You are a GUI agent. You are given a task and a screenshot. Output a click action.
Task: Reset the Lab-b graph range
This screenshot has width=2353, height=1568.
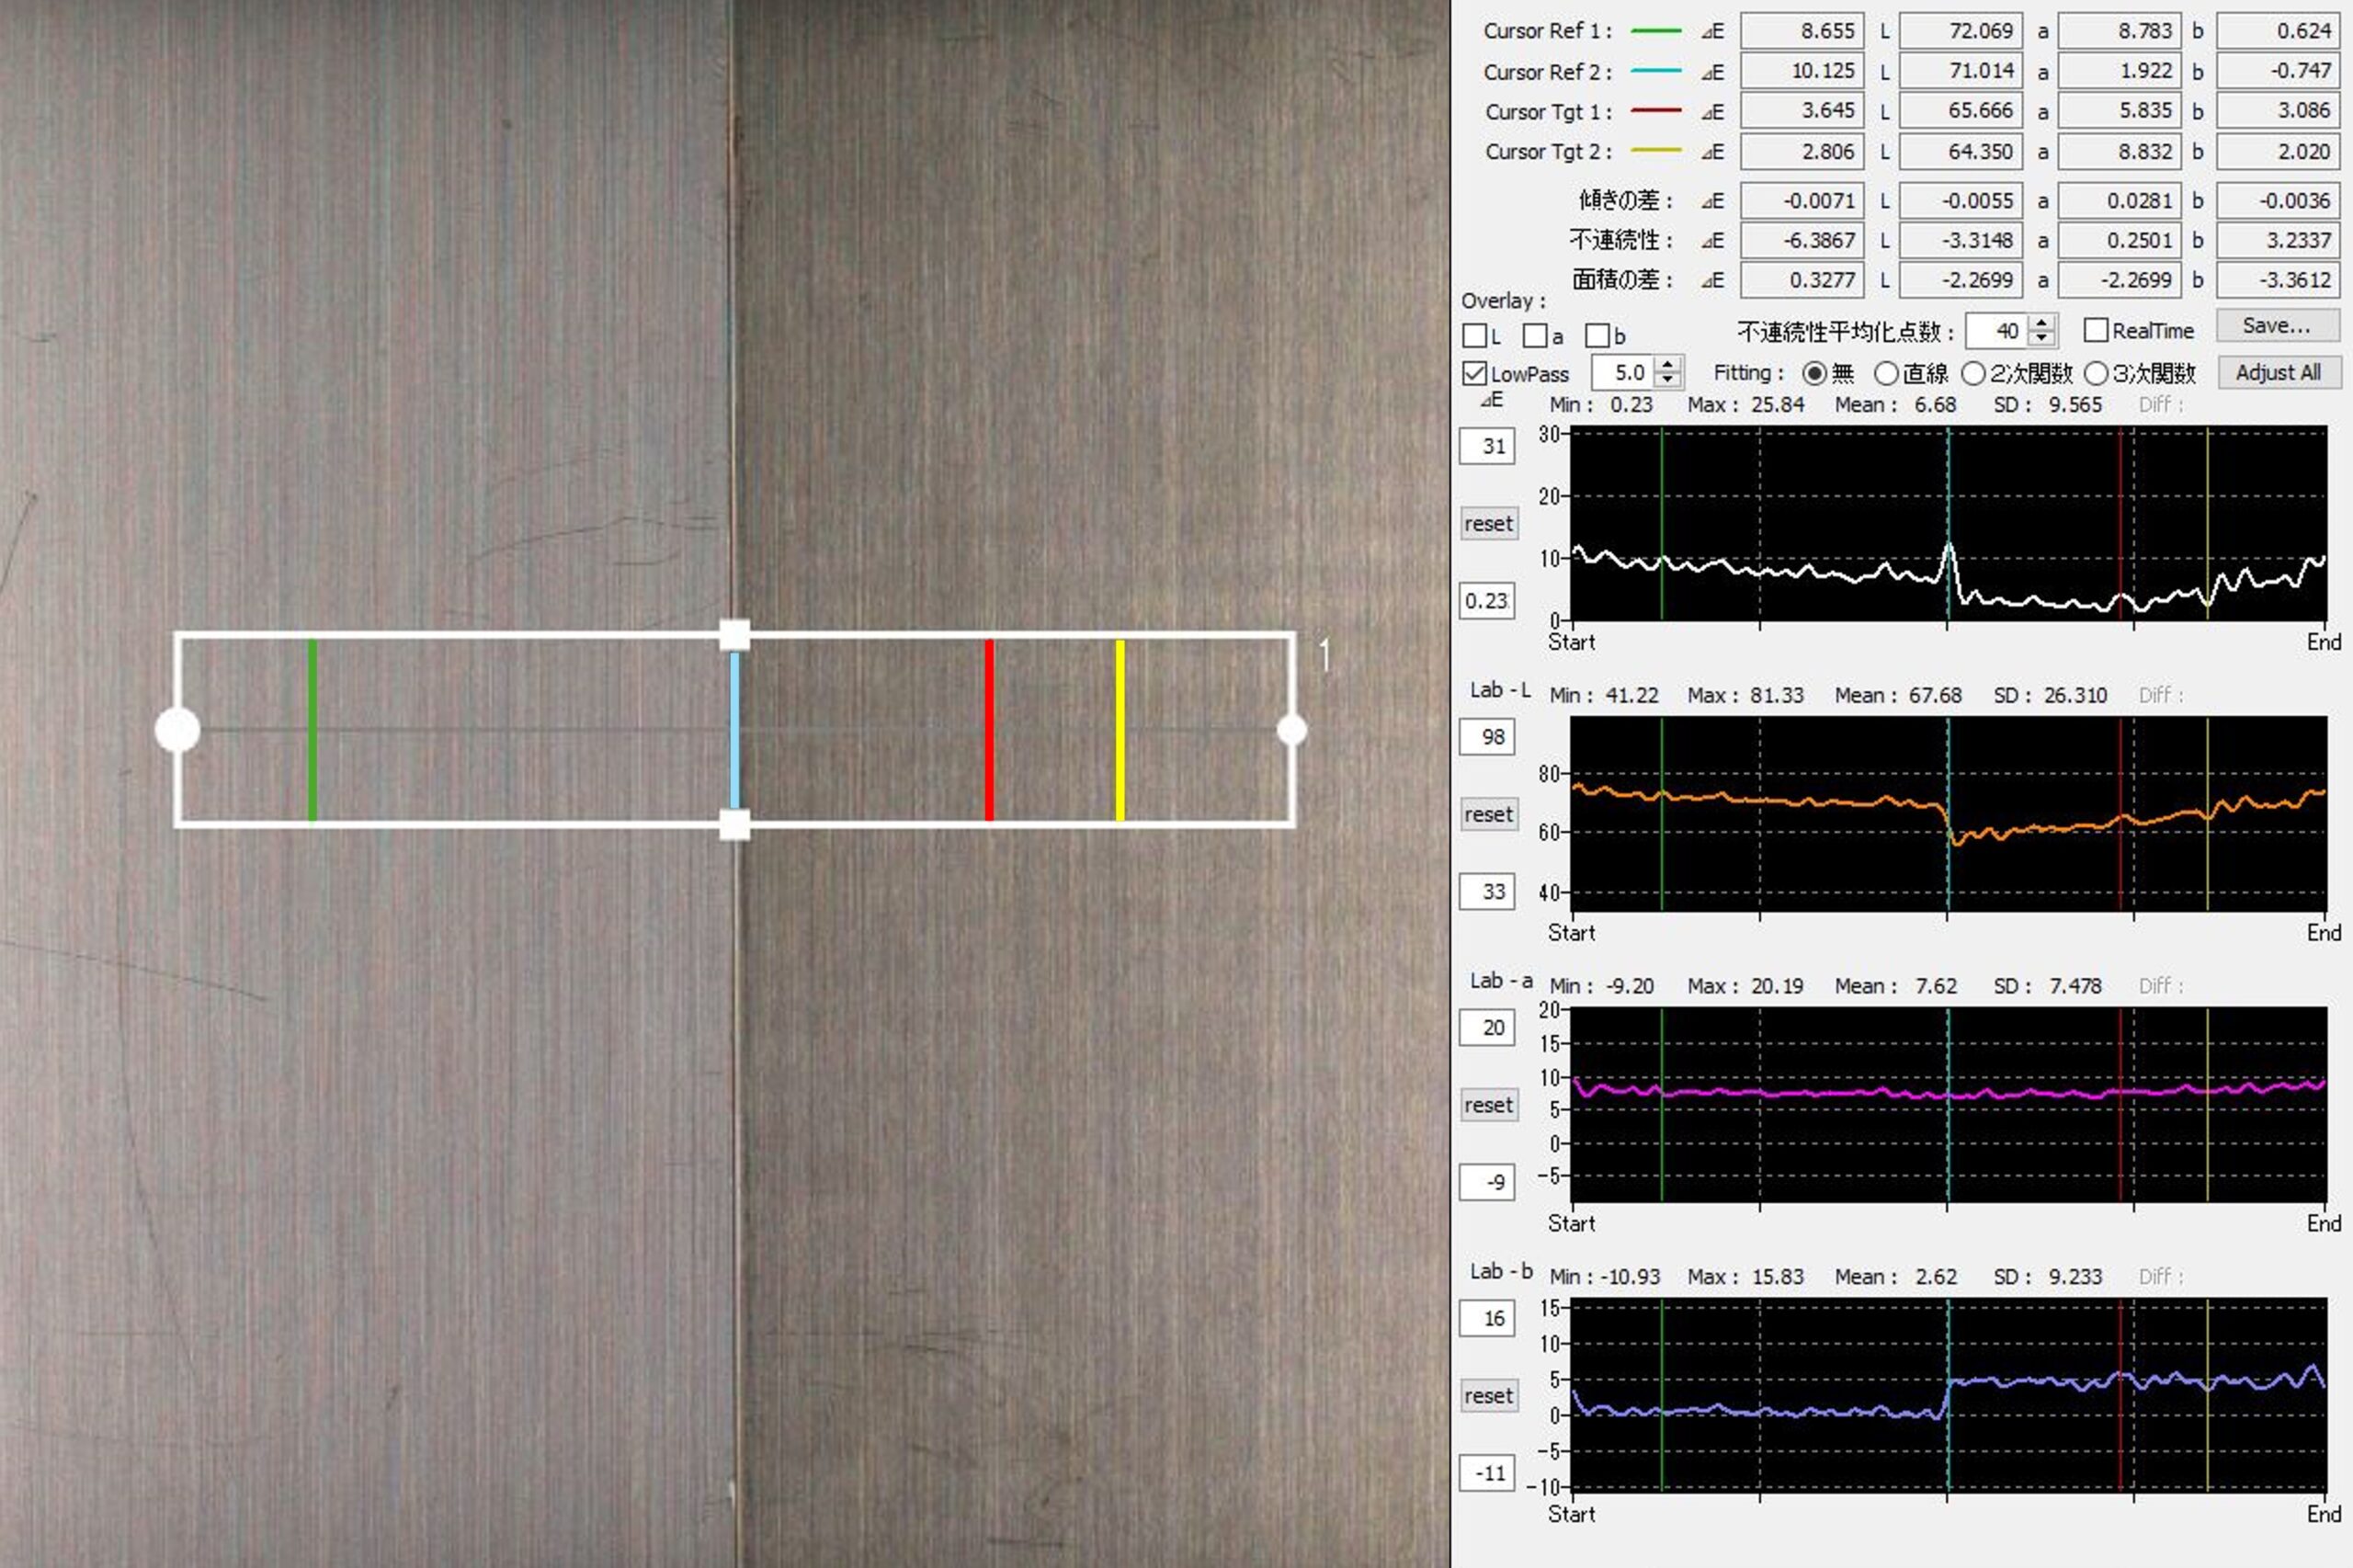1489,1395
